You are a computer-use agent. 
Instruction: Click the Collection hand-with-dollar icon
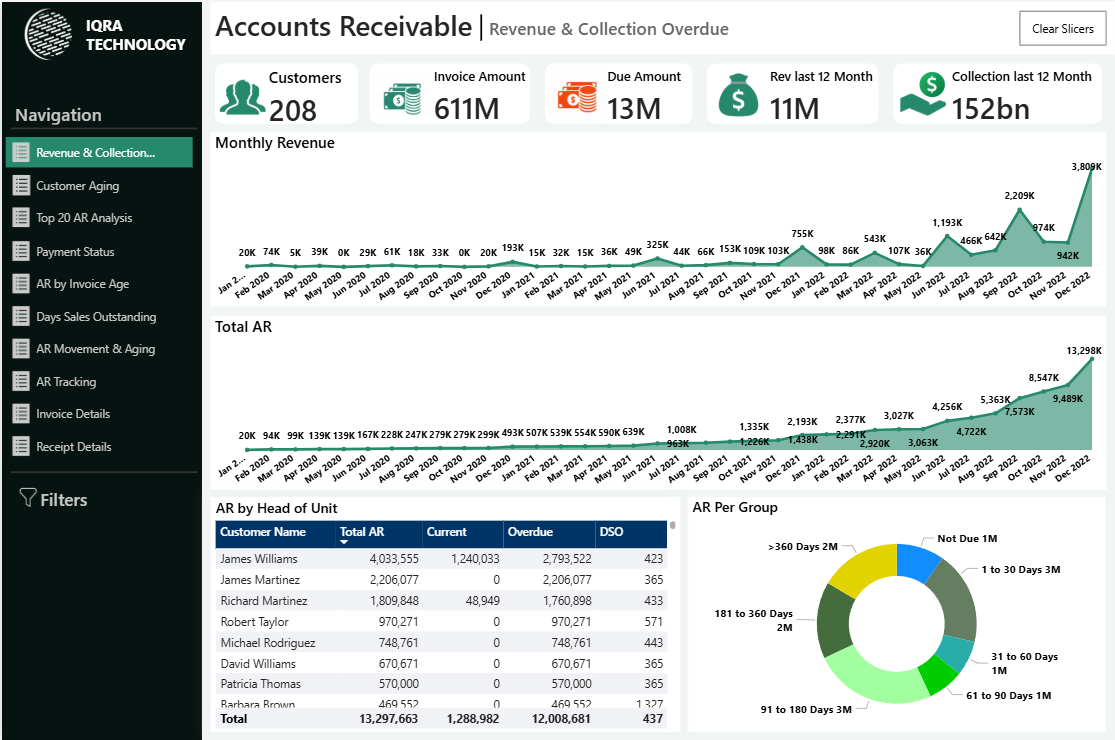(921, 94)
